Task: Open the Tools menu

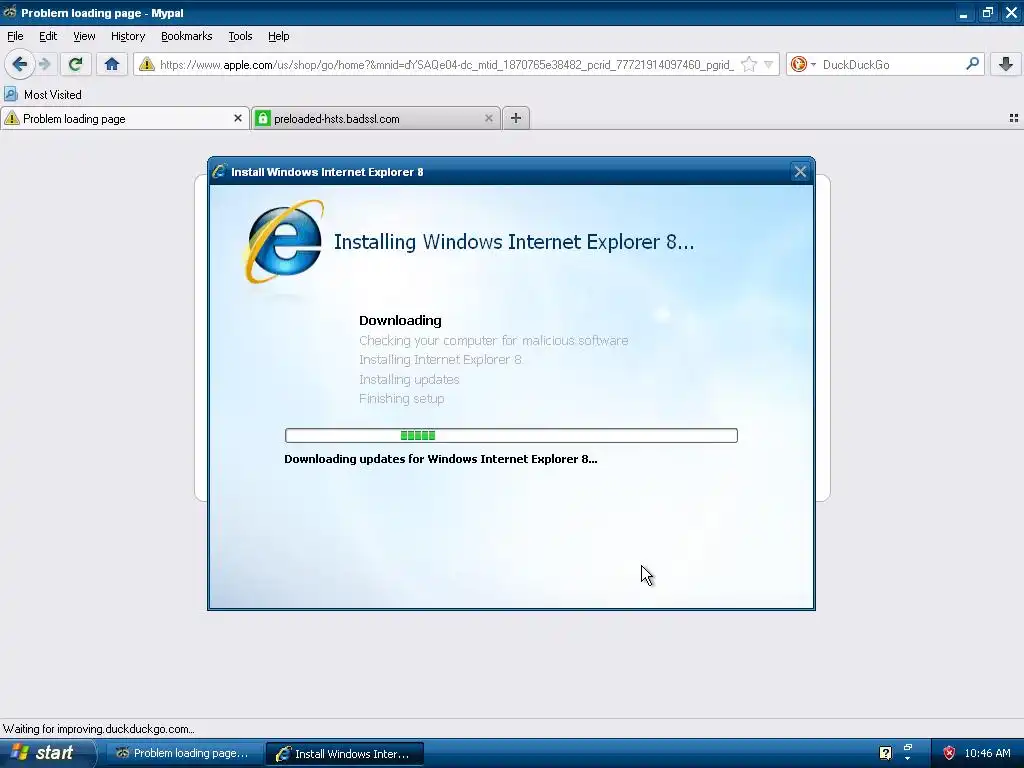Action: pyautogui.click(x=240, y=36)
